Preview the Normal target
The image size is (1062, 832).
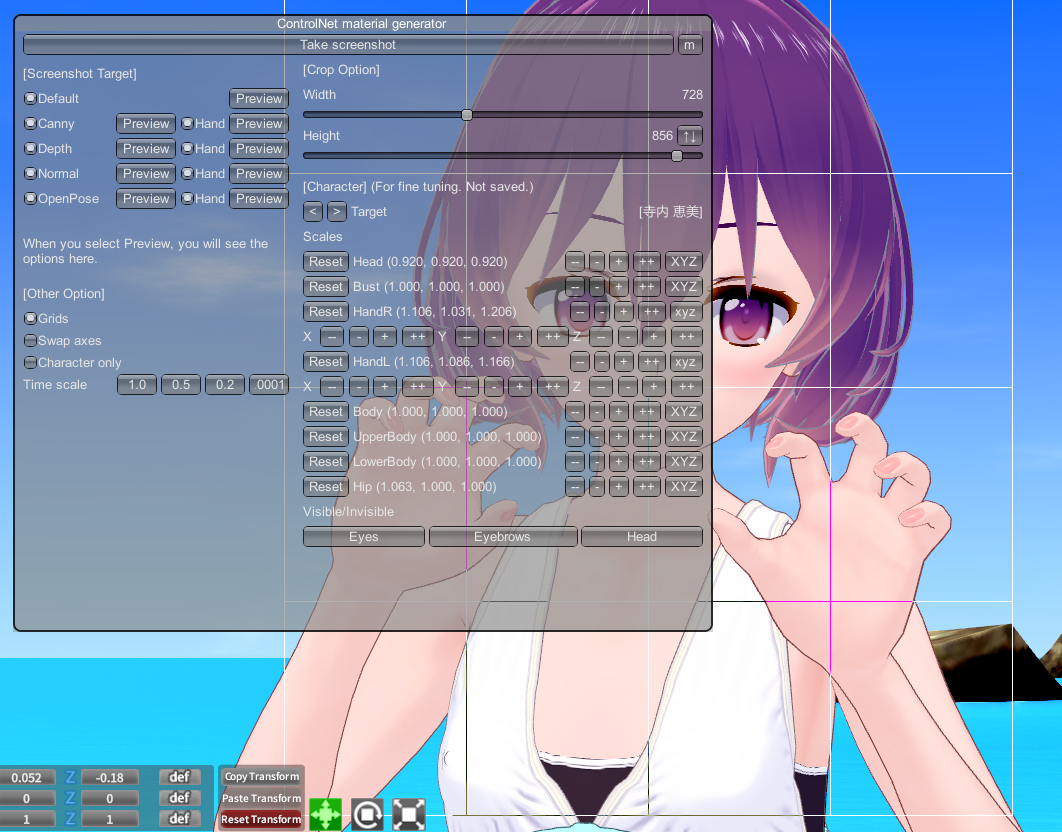click(x=146, y=173)
